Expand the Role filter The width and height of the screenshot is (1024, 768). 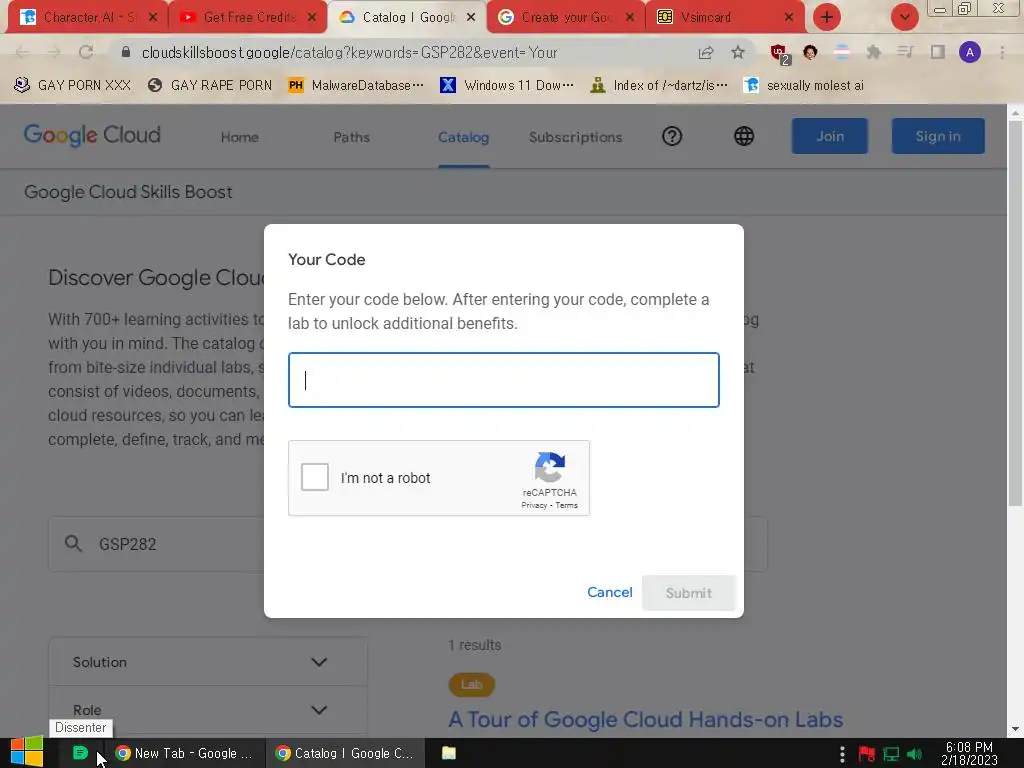click(x=208, y=710)
